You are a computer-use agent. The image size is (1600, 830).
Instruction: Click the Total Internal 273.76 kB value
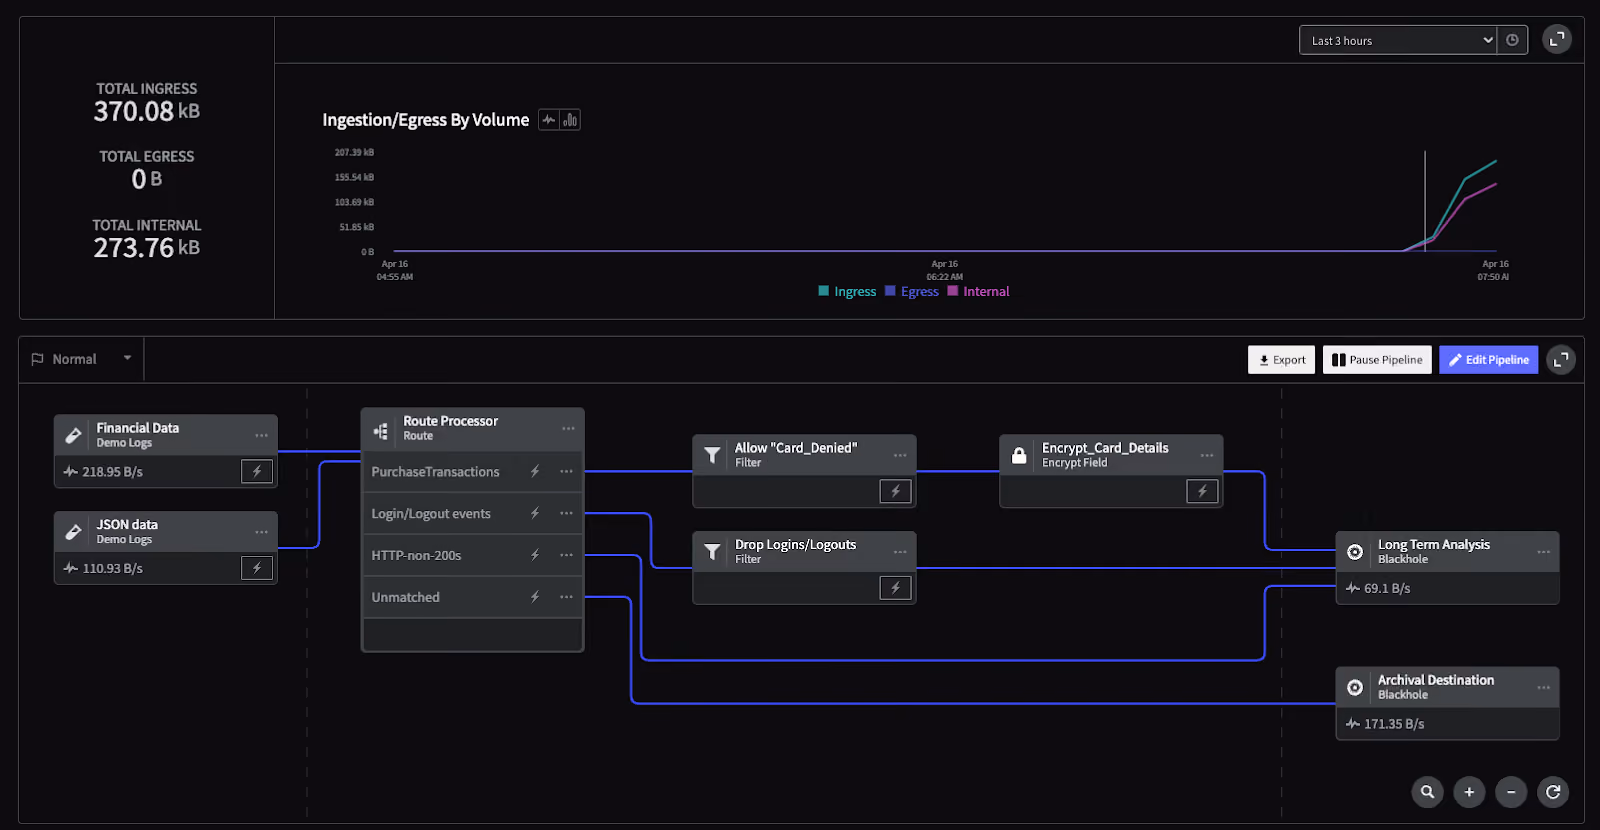click(147, 248)
